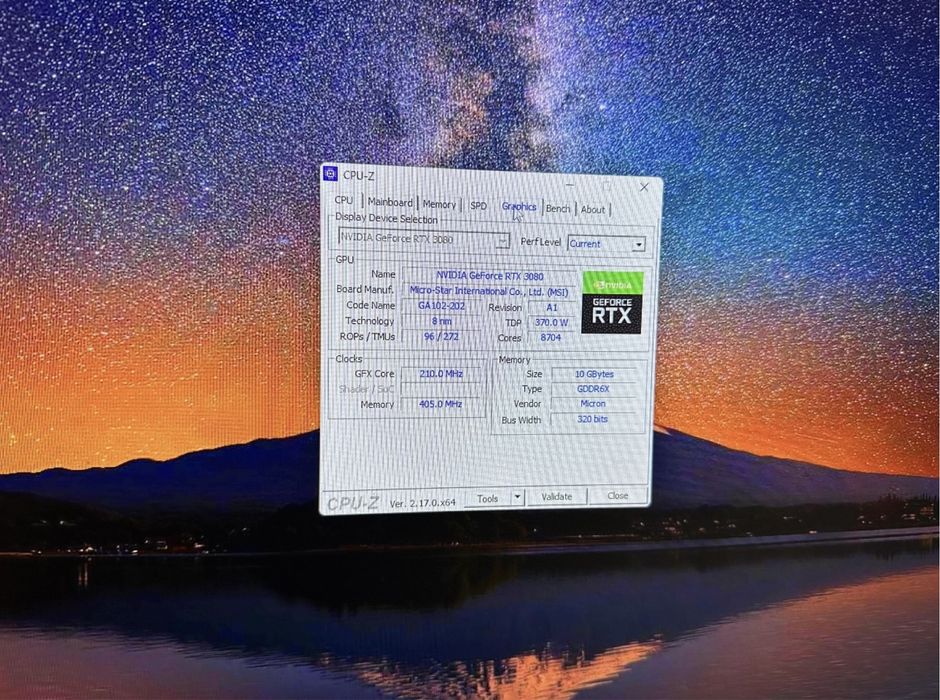
Task: Click the Memory clock value 405.0 MHz
Action: point(441,405)
